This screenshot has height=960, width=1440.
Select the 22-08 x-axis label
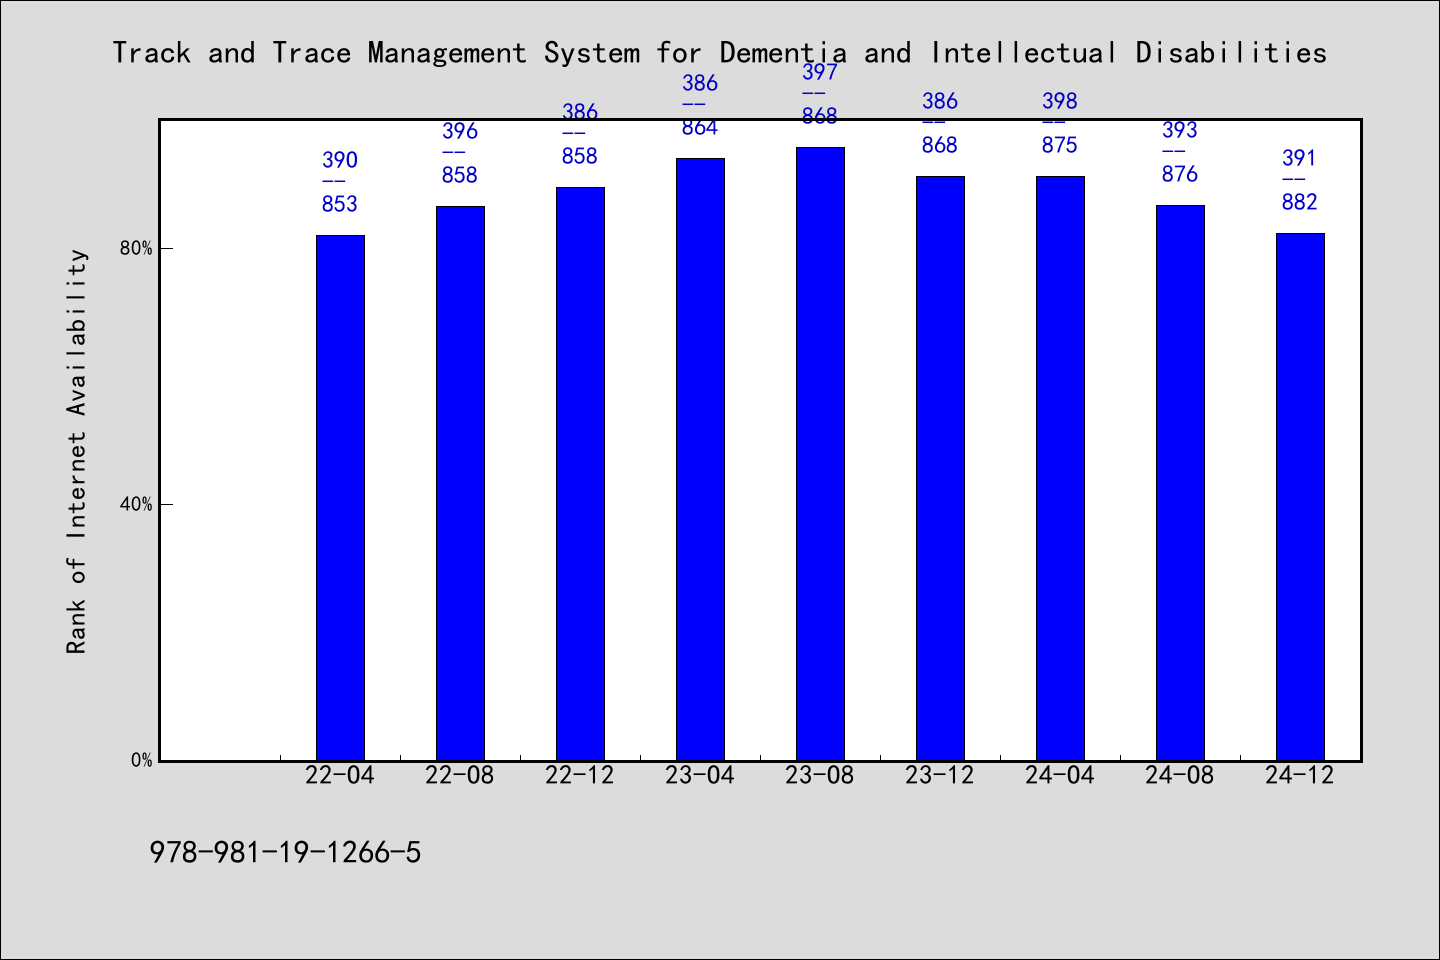(460, 775)
